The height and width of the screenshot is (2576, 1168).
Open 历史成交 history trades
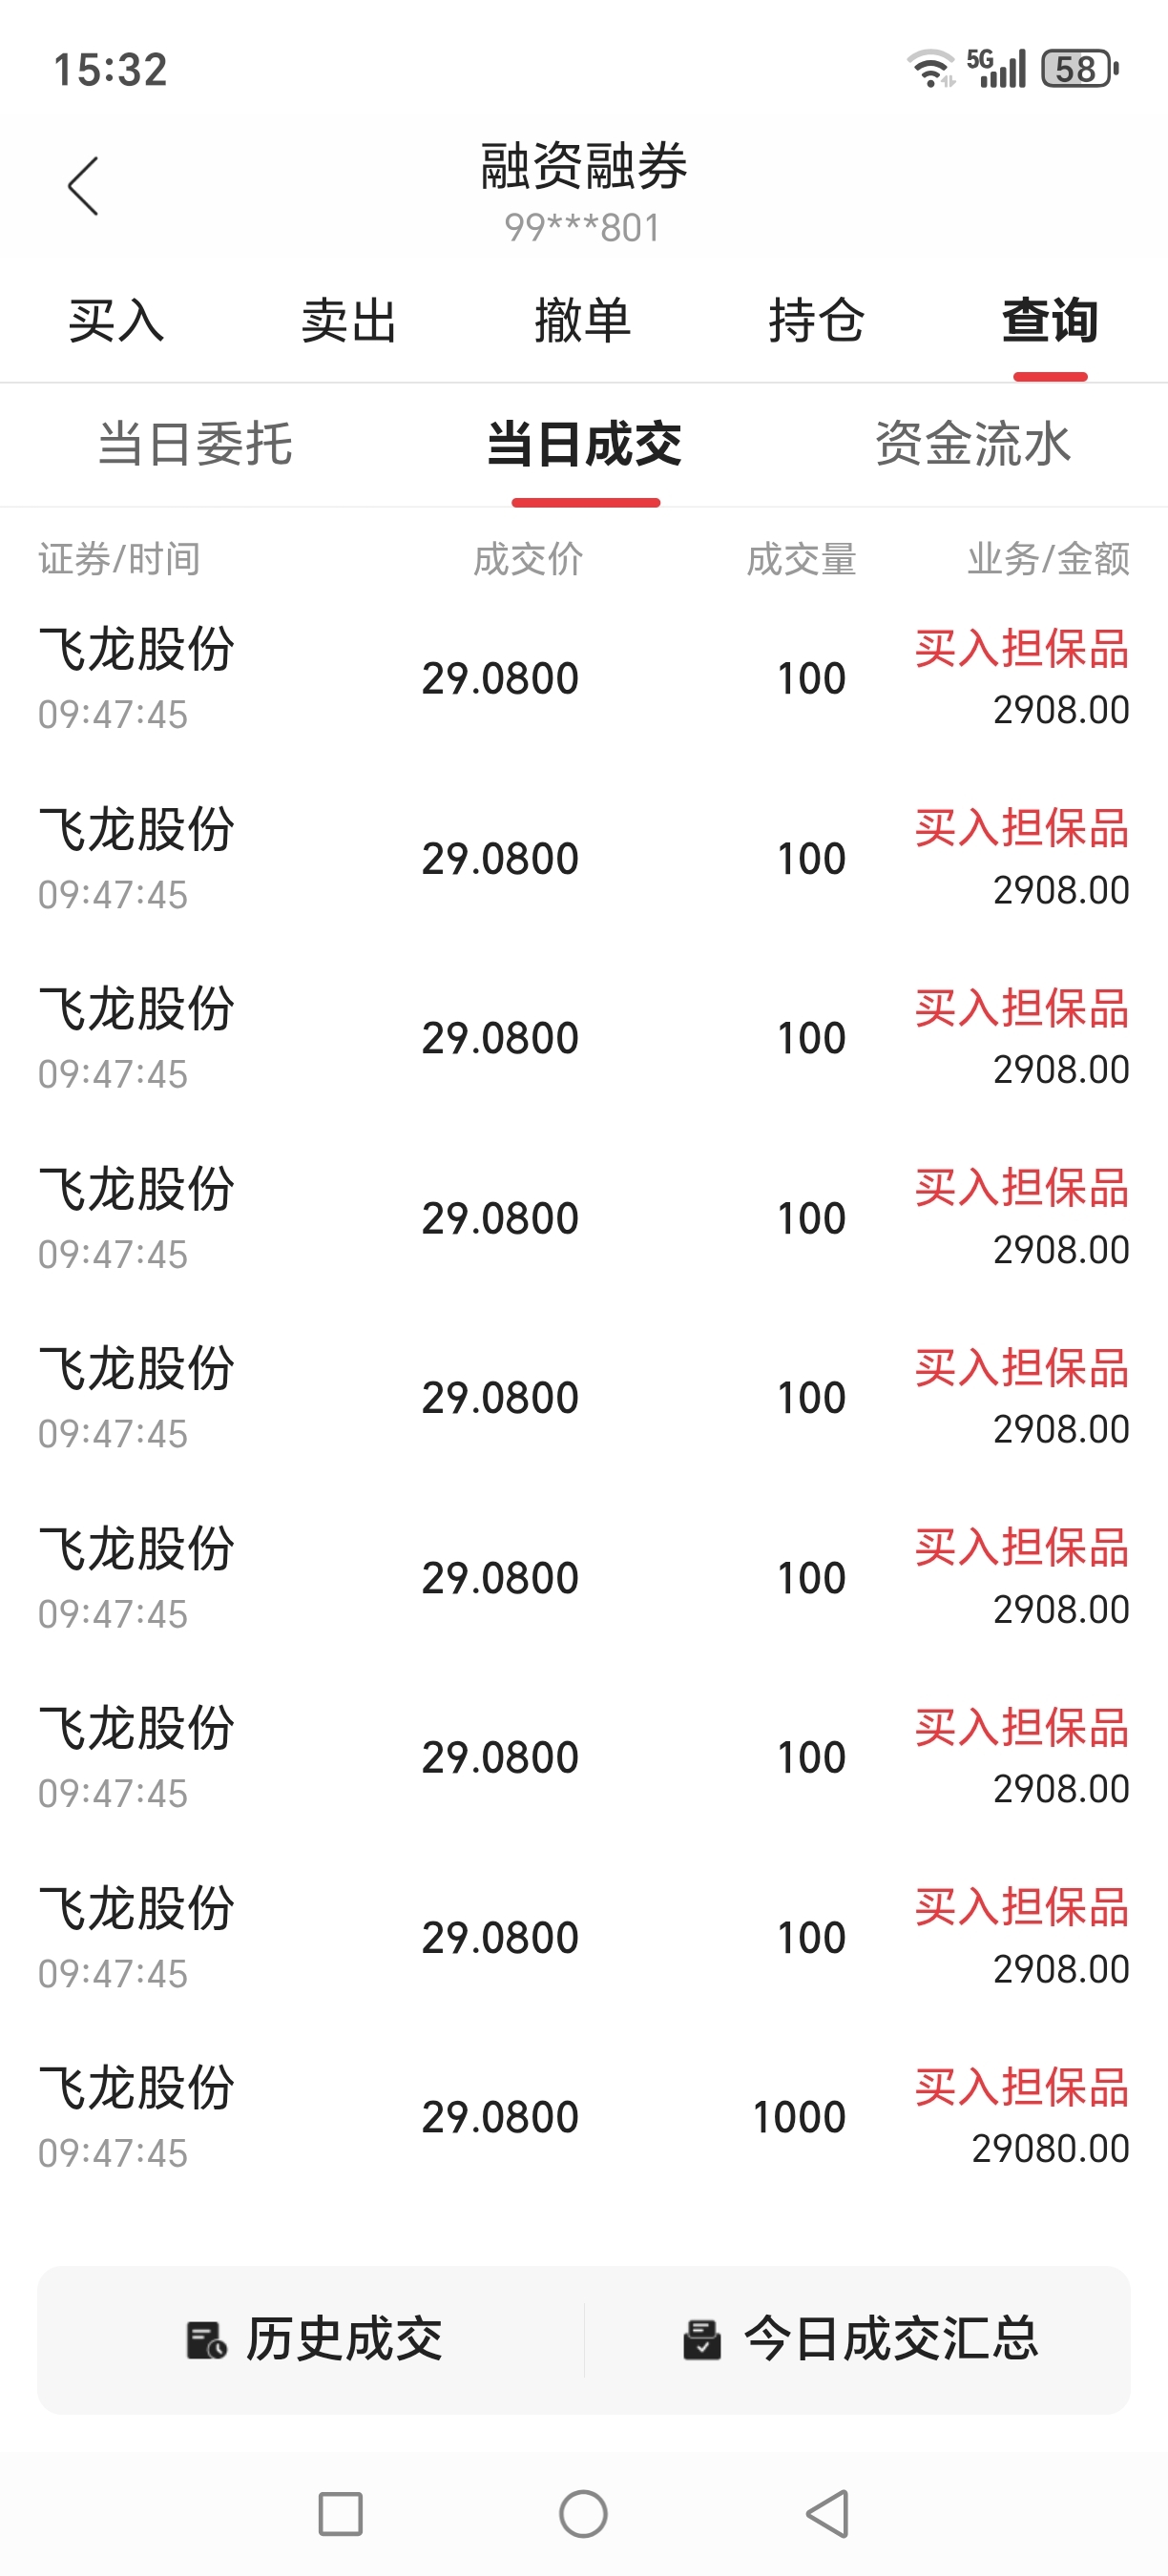coord(312,2340)
